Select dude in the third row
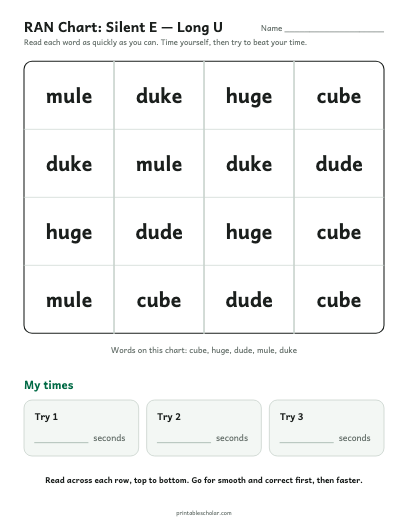Screen dimensions: 408x528 click(x=159, y=232)
